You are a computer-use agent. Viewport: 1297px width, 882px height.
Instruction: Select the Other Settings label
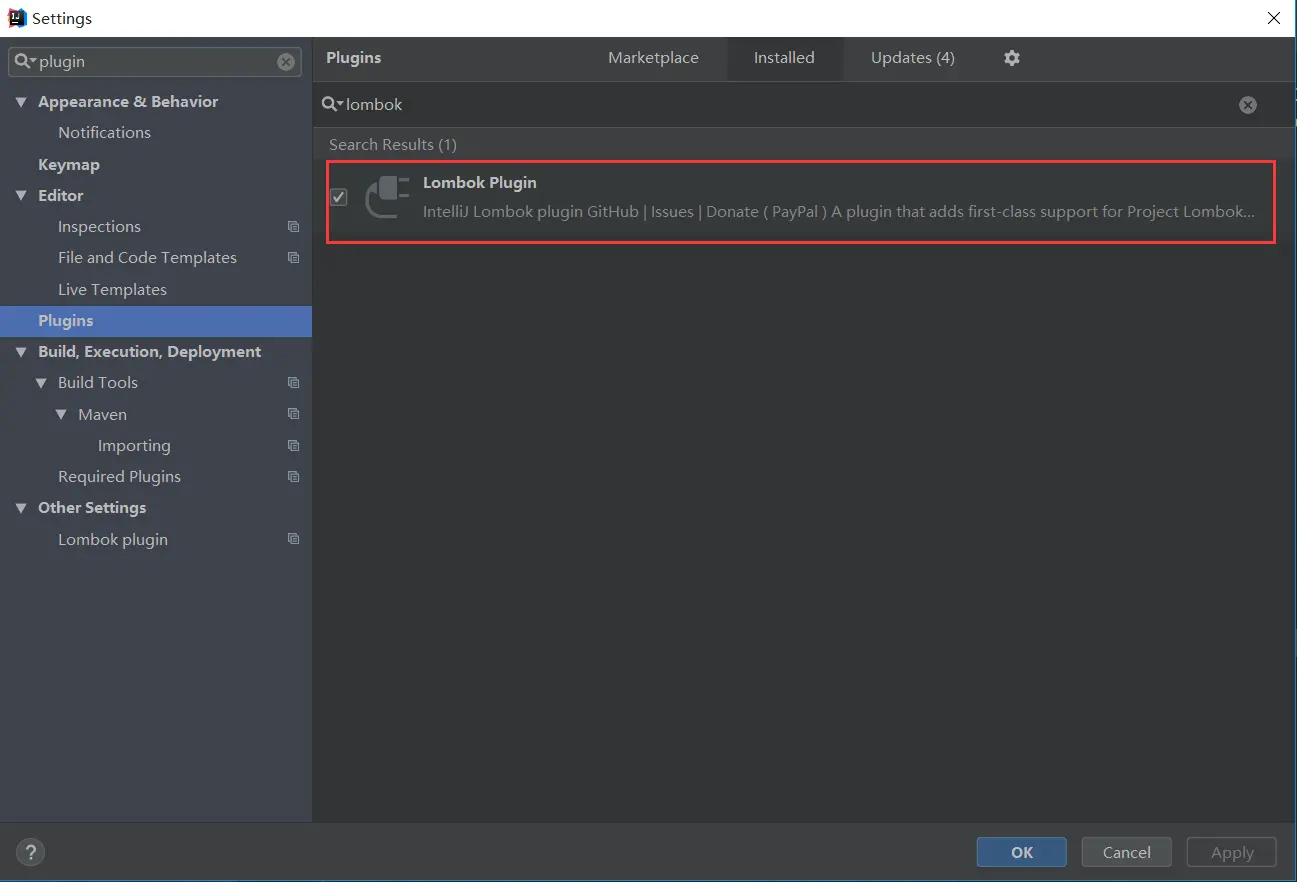point(92,508)
